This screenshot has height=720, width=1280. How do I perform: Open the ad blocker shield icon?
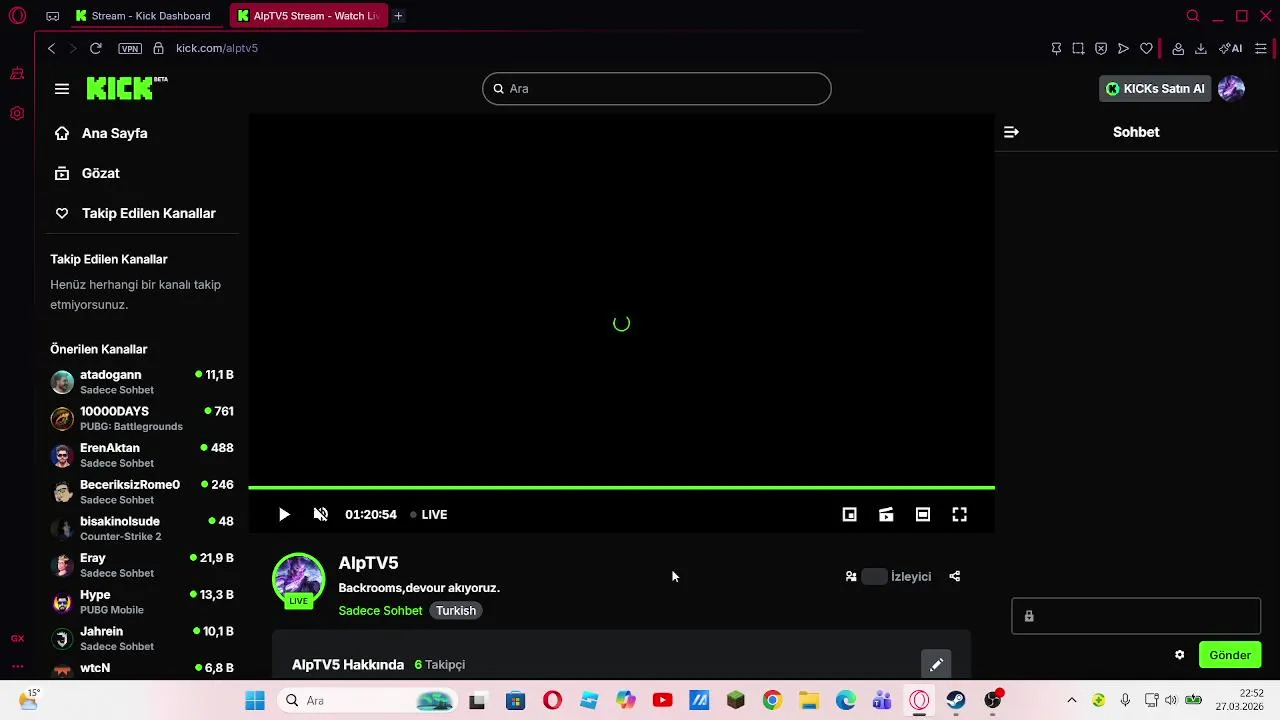tap(1101, 48)
